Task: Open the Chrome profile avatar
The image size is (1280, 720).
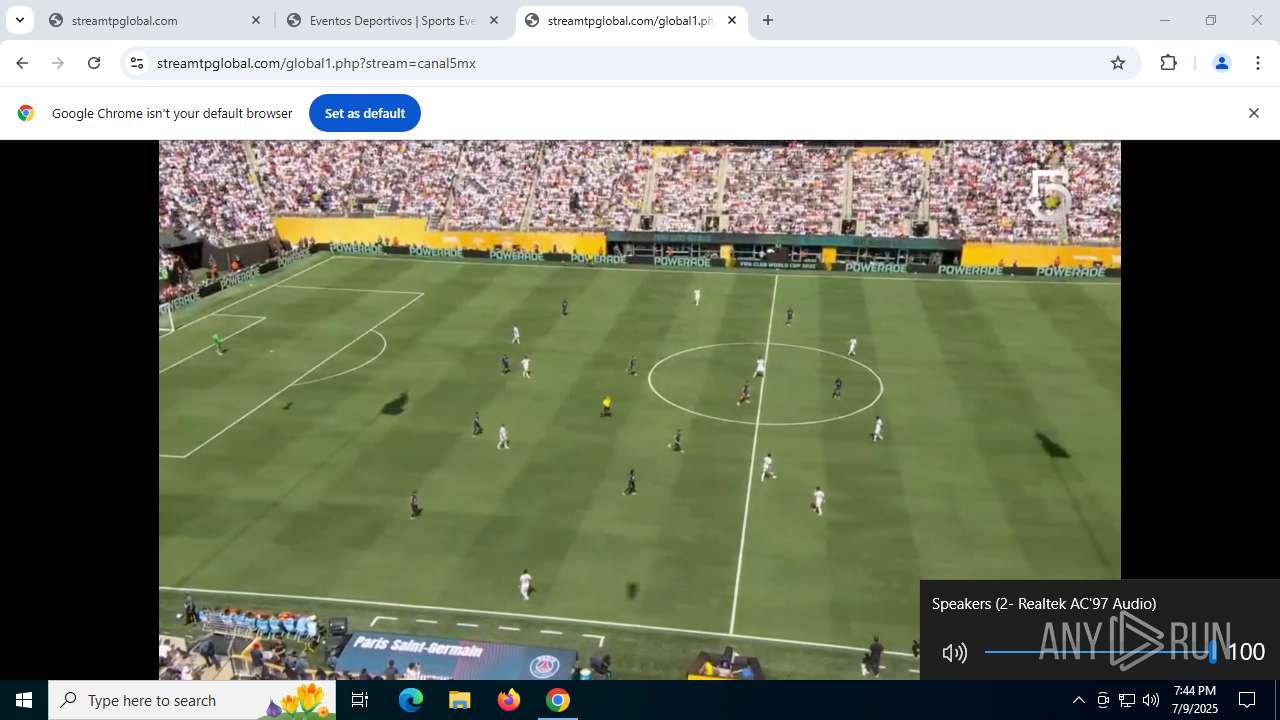Action: [1221, 63]
